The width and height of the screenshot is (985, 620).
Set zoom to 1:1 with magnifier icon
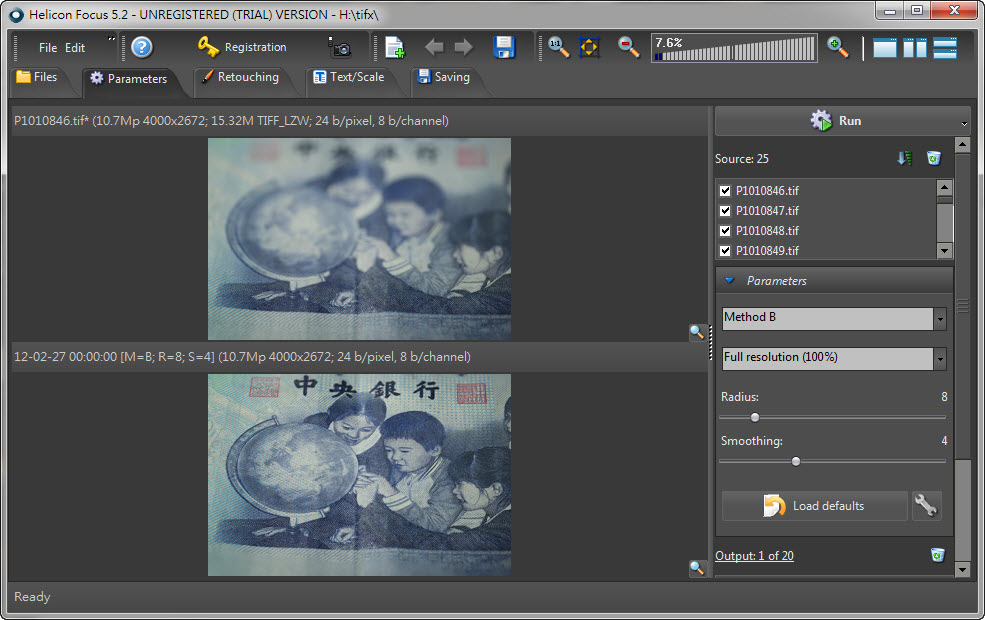point(558,47)
